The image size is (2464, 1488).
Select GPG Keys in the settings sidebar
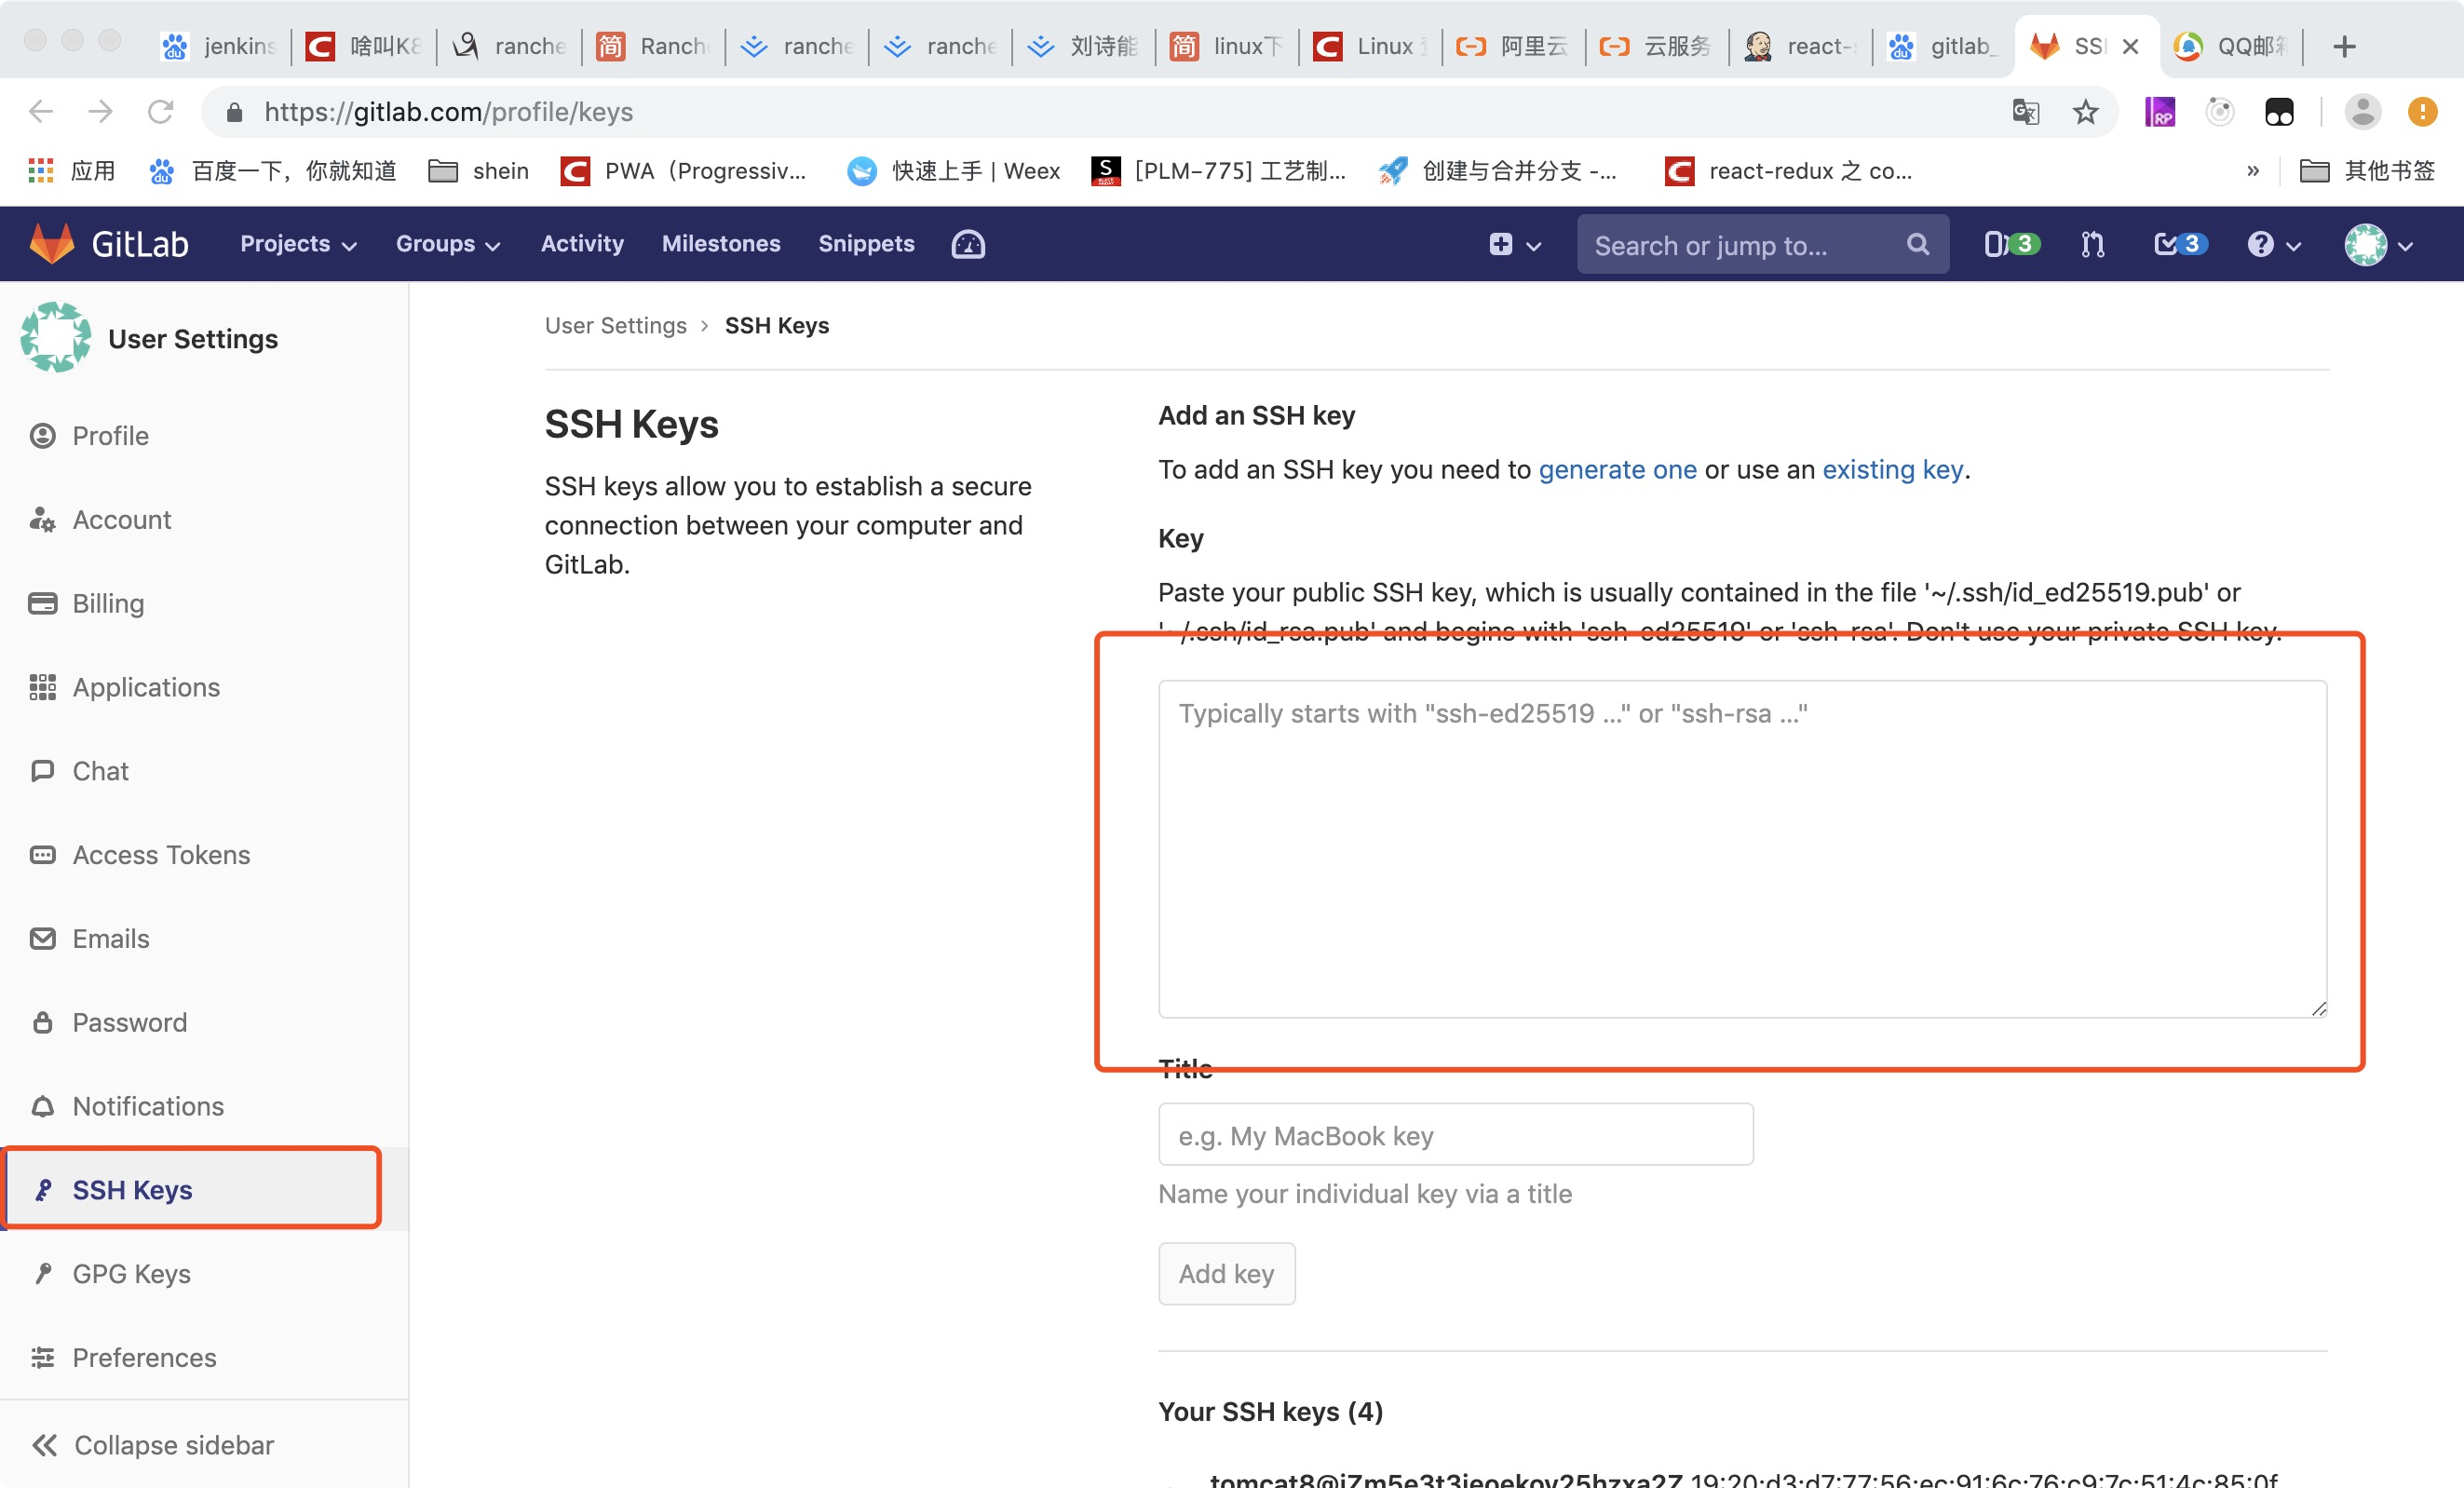point(130,1273)
